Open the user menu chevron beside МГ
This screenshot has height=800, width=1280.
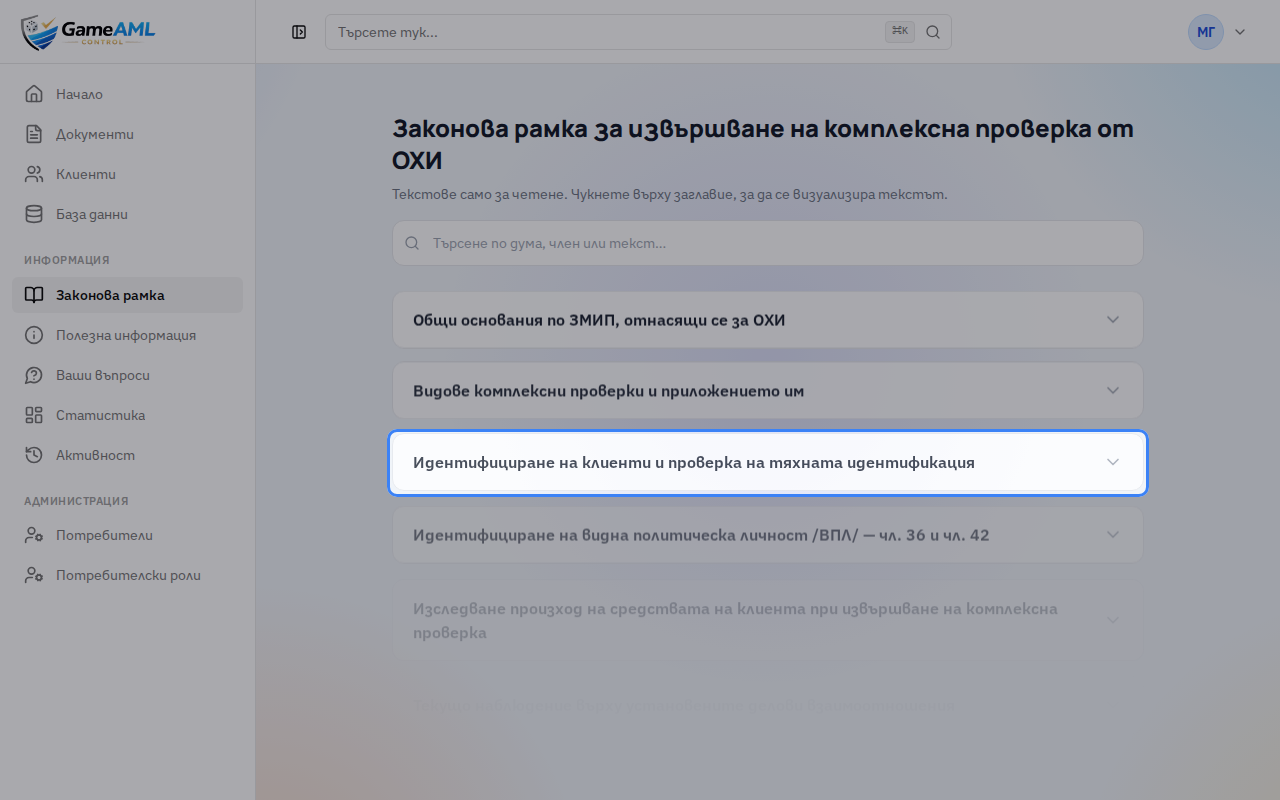1240,32
